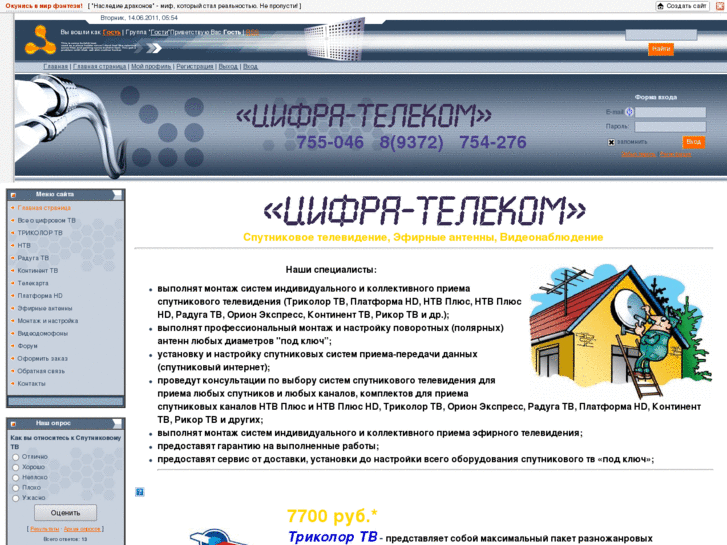Image resolution: width=727 pixels, height=545 pixels.
Task: Click the orange Вход login button
Action: (x=694, y=142)
